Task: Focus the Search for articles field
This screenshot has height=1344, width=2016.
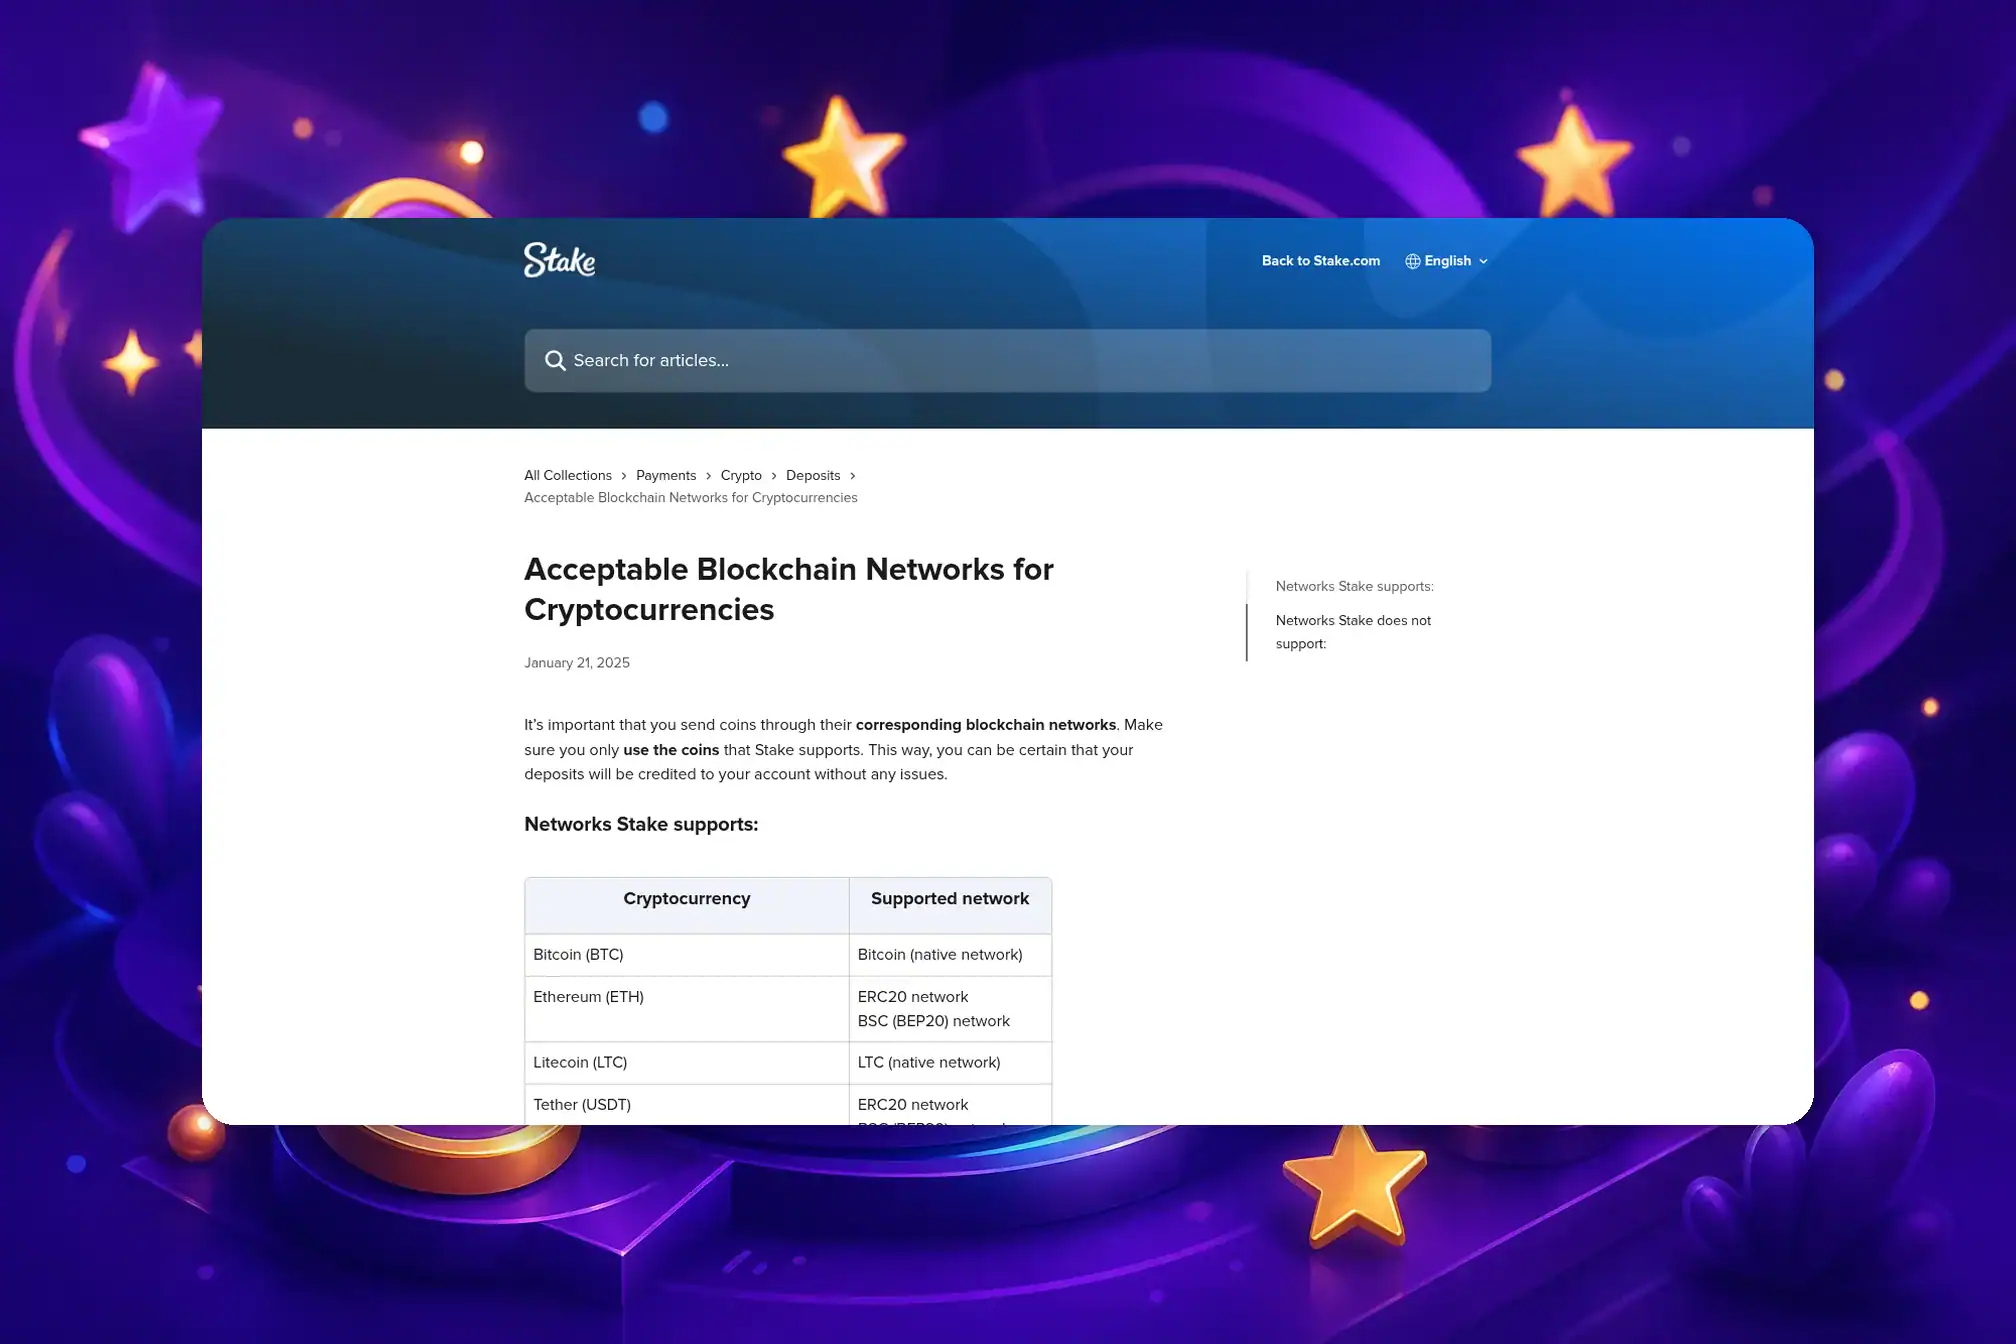Action: [x=1007, y=360]
